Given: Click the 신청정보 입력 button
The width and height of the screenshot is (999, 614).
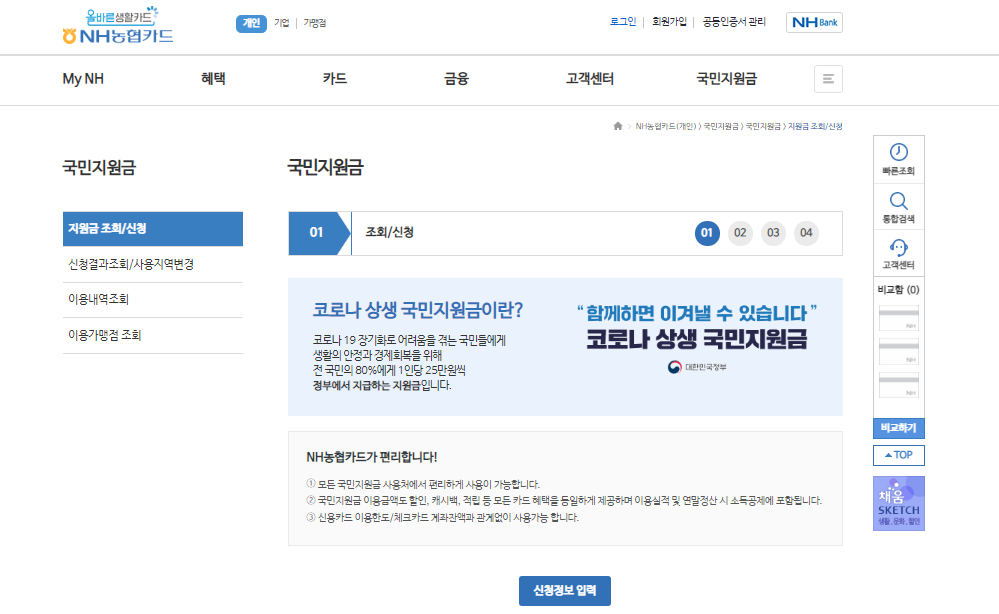Looking at the screenshot, I should [564, 591].
